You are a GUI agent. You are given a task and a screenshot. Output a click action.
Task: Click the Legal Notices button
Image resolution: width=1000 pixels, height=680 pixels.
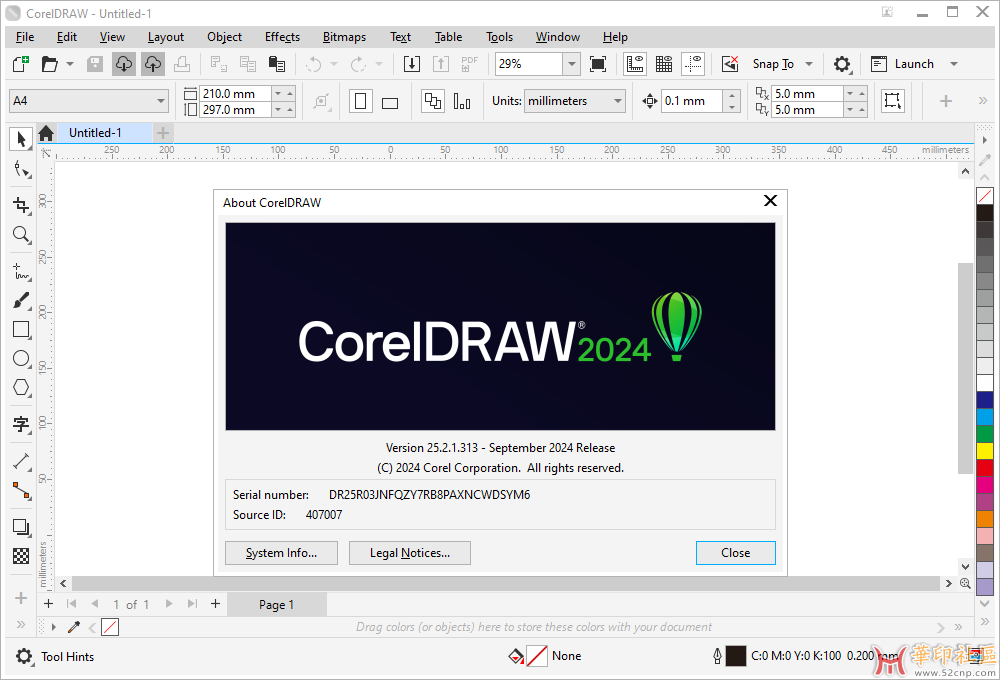click(409, 553)
